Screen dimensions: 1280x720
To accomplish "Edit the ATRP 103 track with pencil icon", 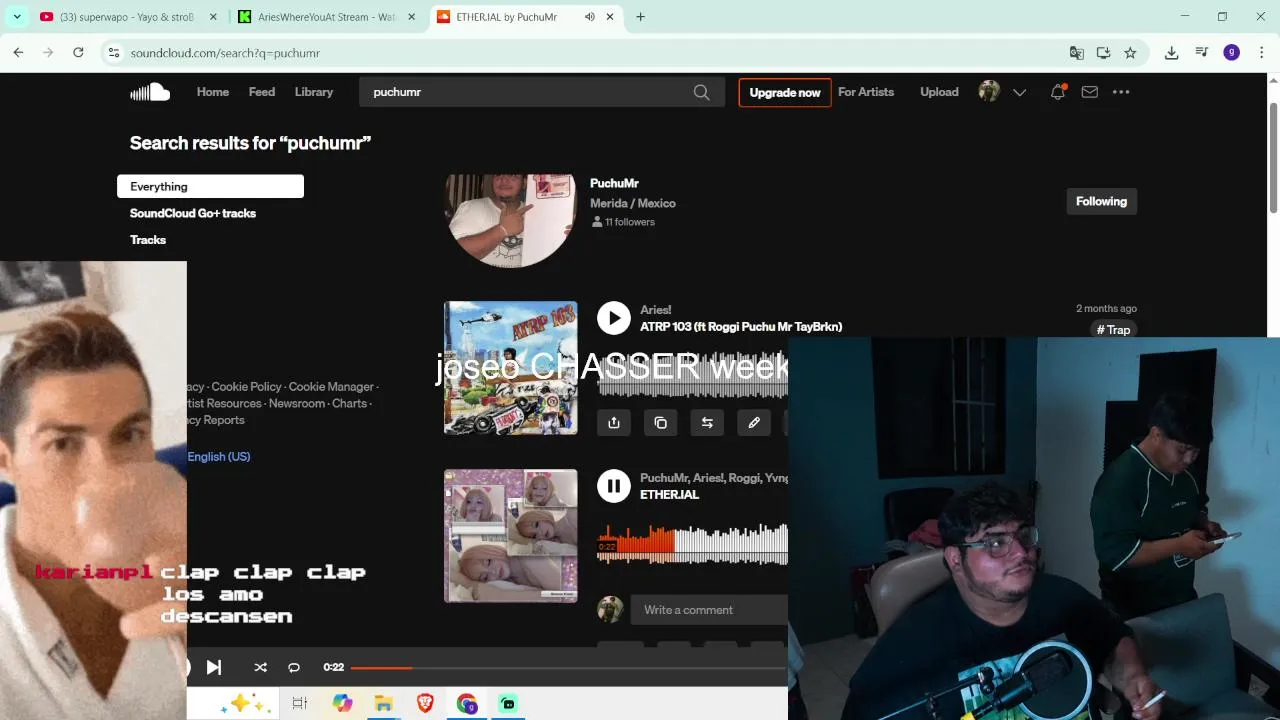I will point(754,423).
